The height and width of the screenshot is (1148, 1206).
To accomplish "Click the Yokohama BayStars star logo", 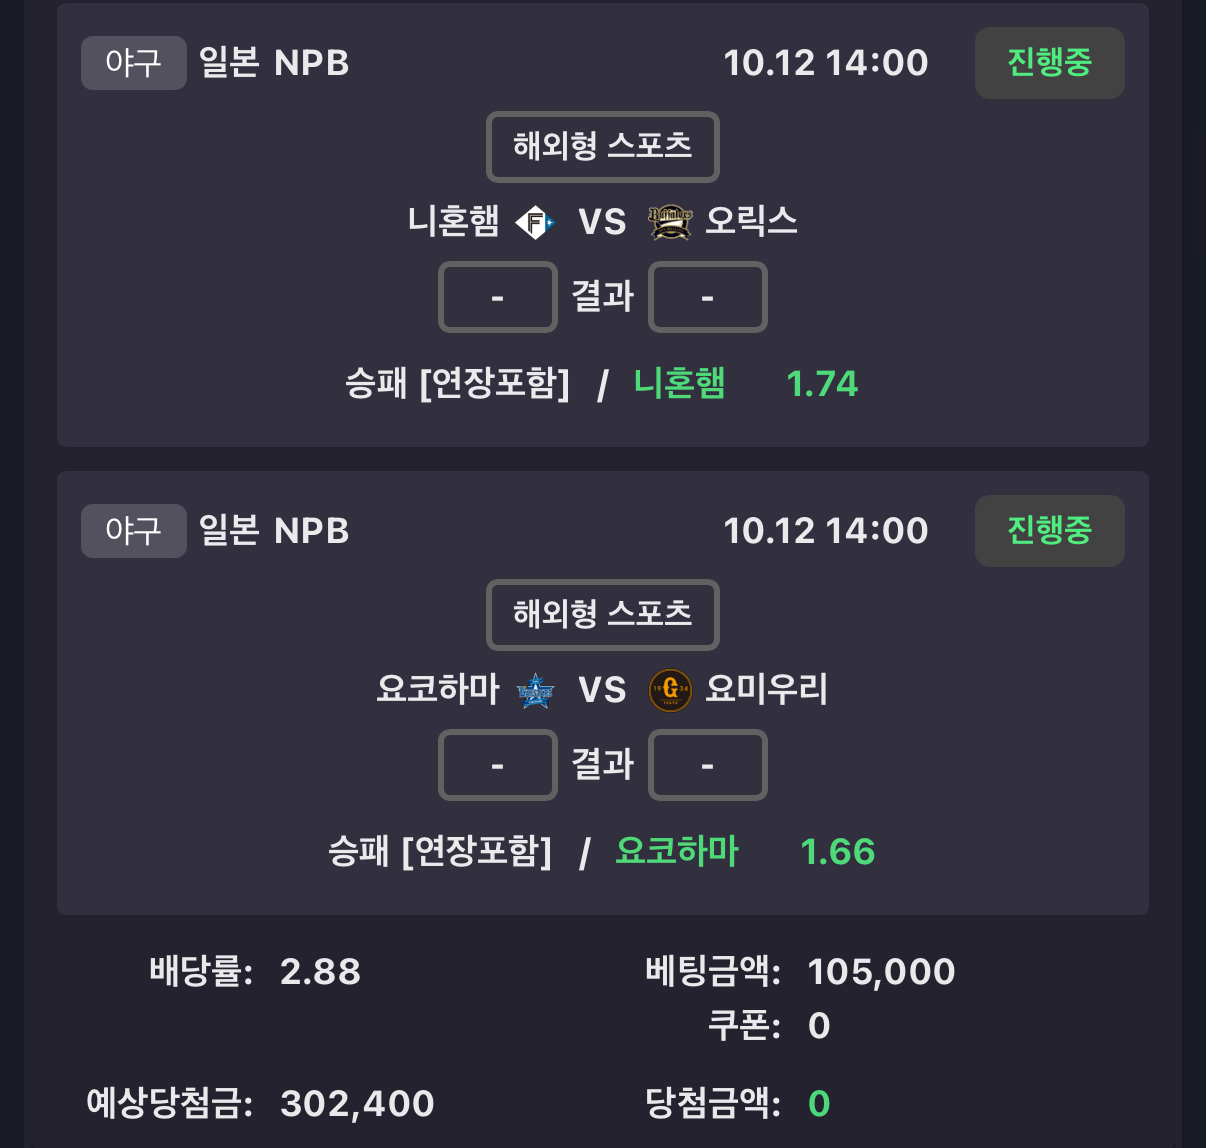I will pos(535,690).
